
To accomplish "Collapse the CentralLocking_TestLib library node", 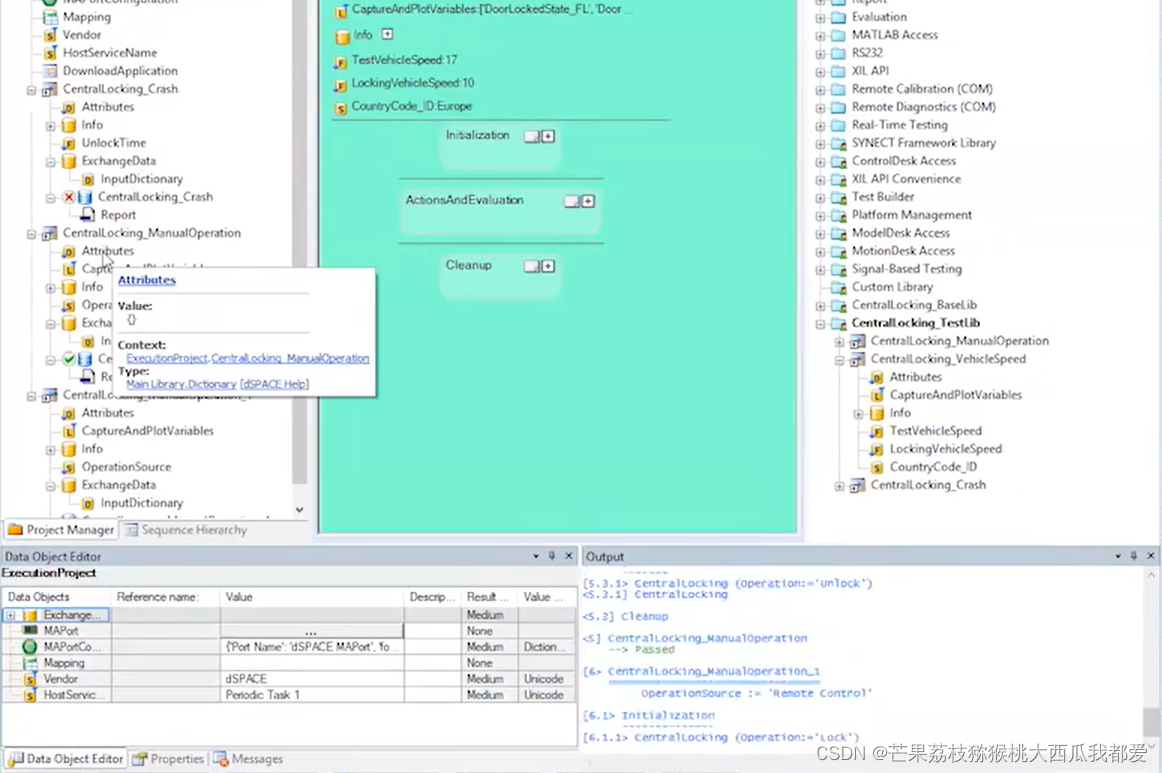I will [x=820, y=324].
